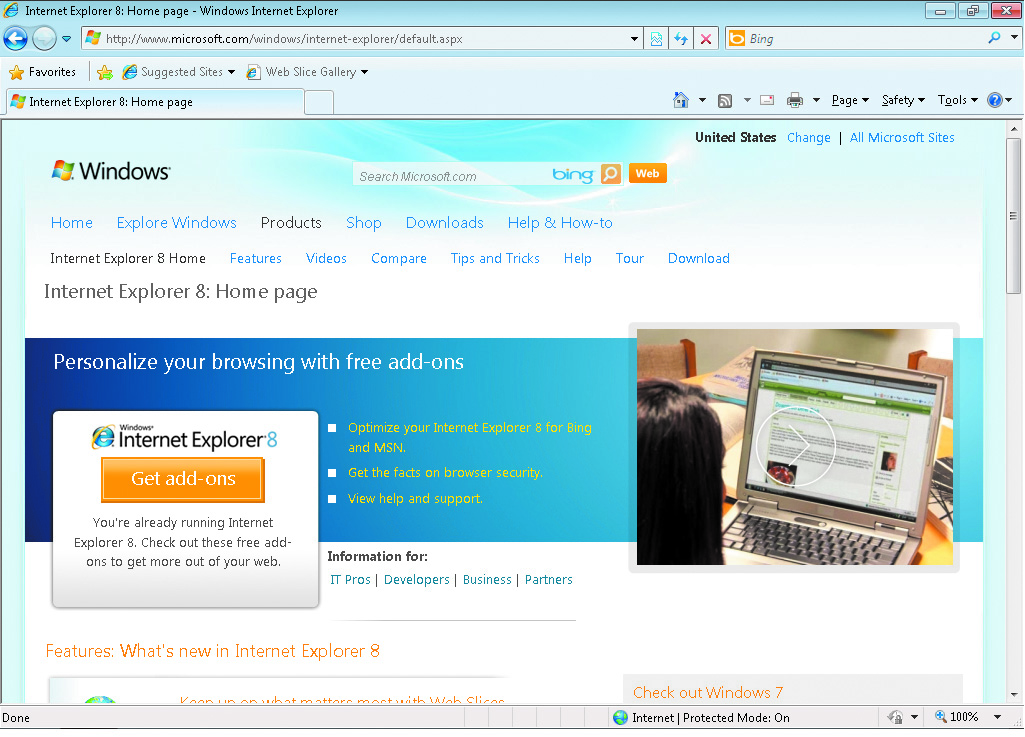This screenshot has height=737, width=1025.
Task: Click the orange Bing search button on page
Action: [x=611, y=174]
